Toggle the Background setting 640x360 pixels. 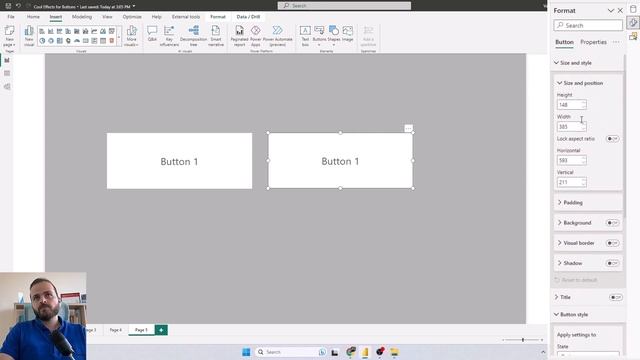click(x=612, y=223)
